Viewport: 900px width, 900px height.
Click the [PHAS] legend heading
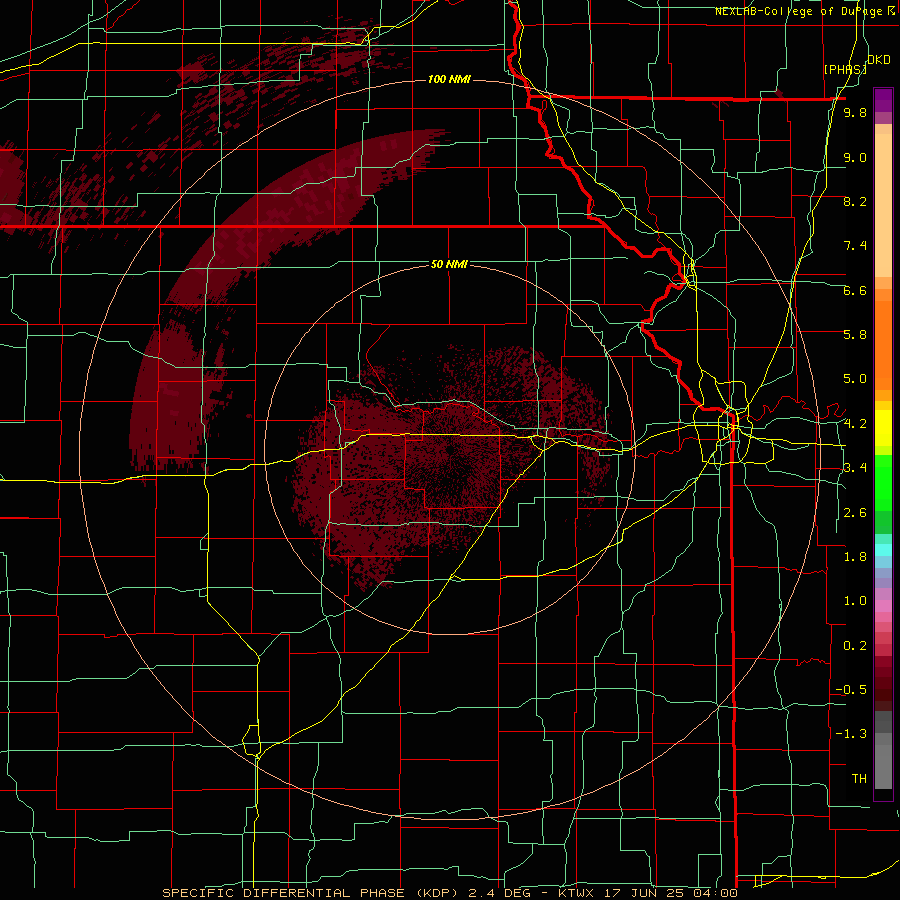point(845,69)
